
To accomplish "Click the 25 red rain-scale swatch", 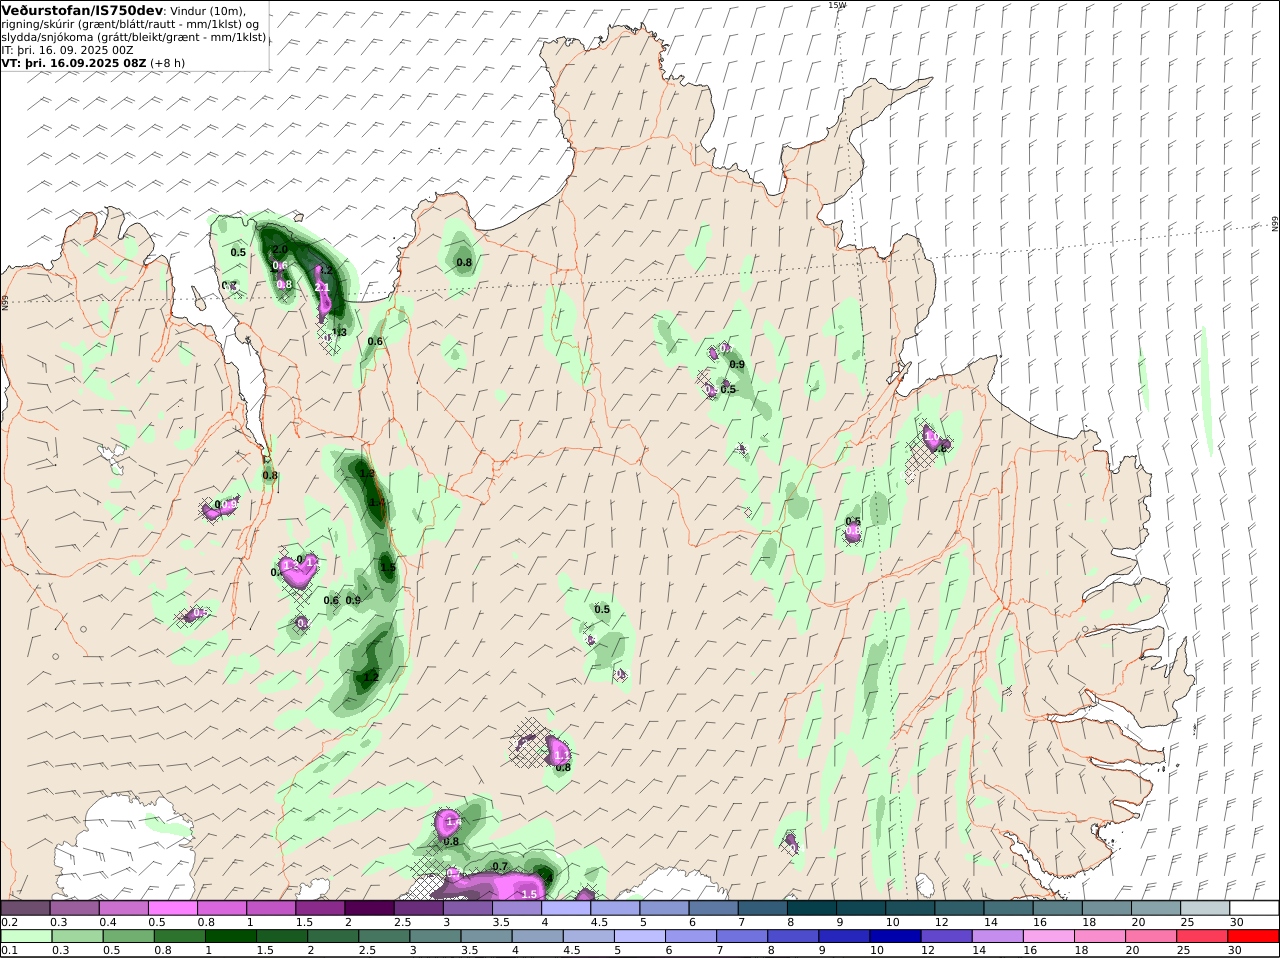I will [x=1203, y=936].
